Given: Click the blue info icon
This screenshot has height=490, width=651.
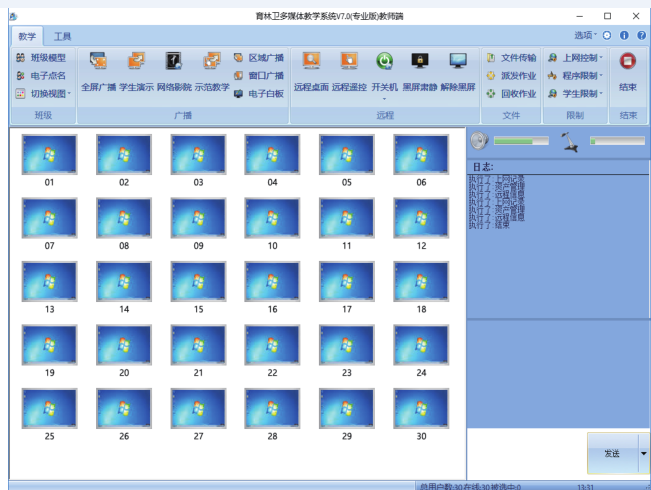Looking at the screenshot, I should 624,36.
